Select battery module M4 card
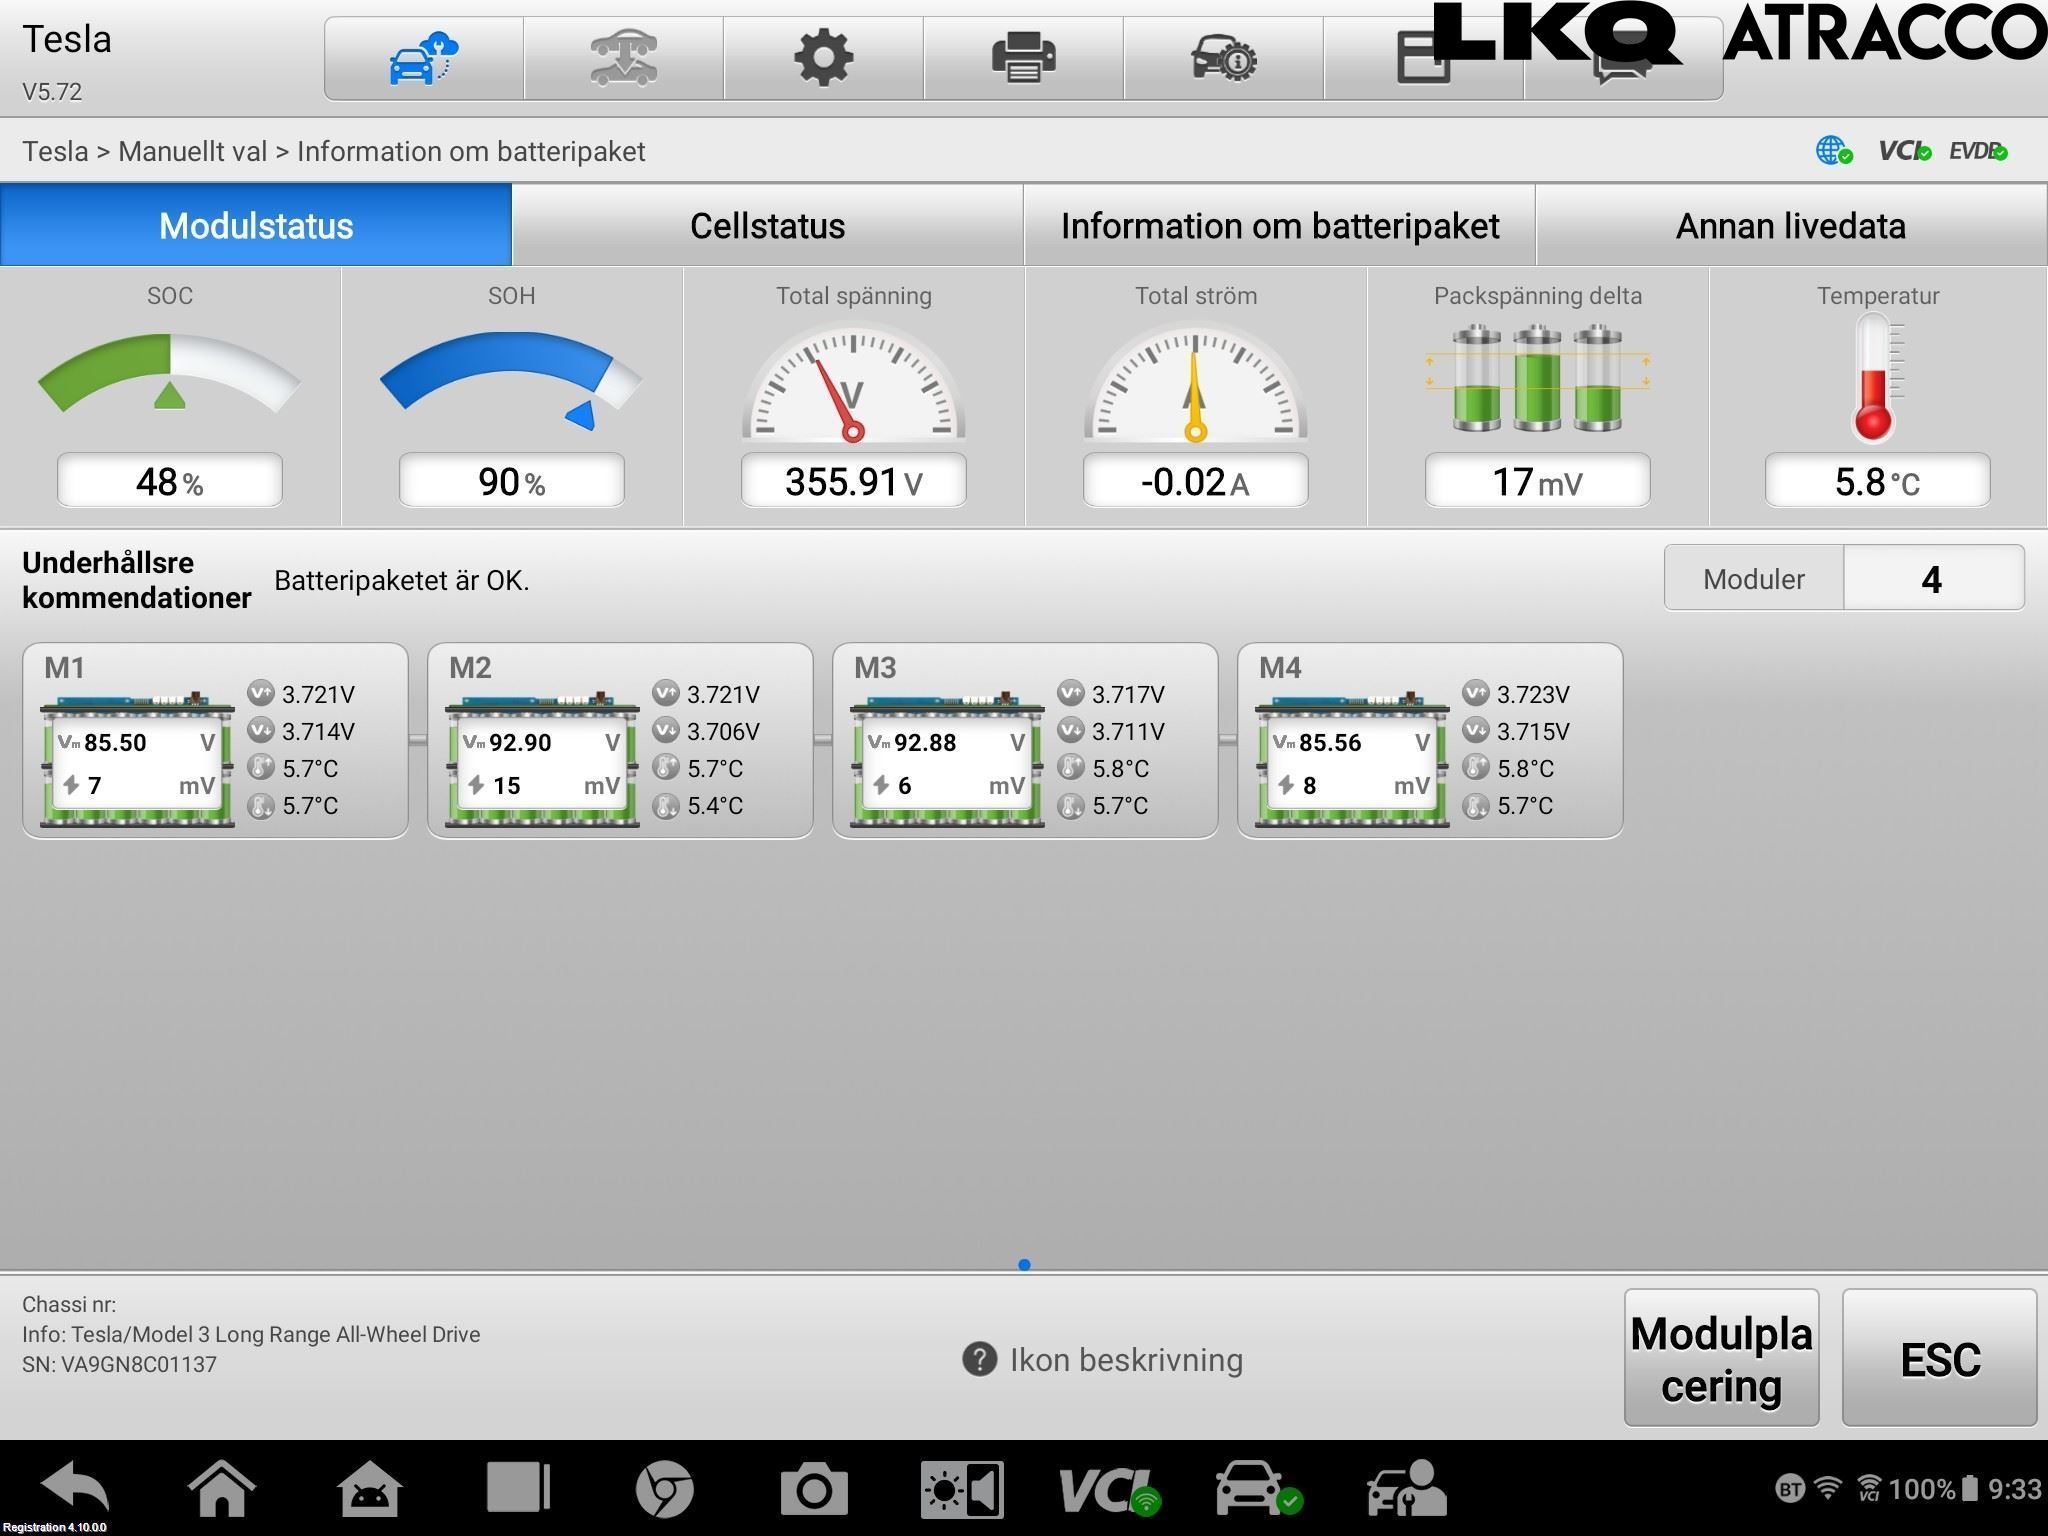Image resolution: width=2048 pixels, height=1536 pixels. 1429,740
